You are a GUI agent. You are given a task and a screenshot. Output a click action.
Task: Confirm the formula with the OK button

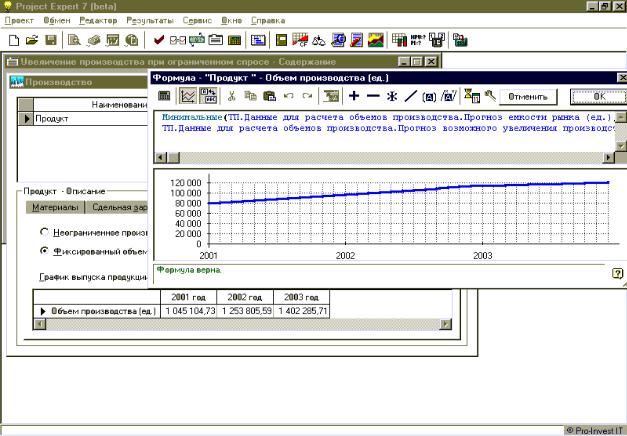click(x=599, y=97)
